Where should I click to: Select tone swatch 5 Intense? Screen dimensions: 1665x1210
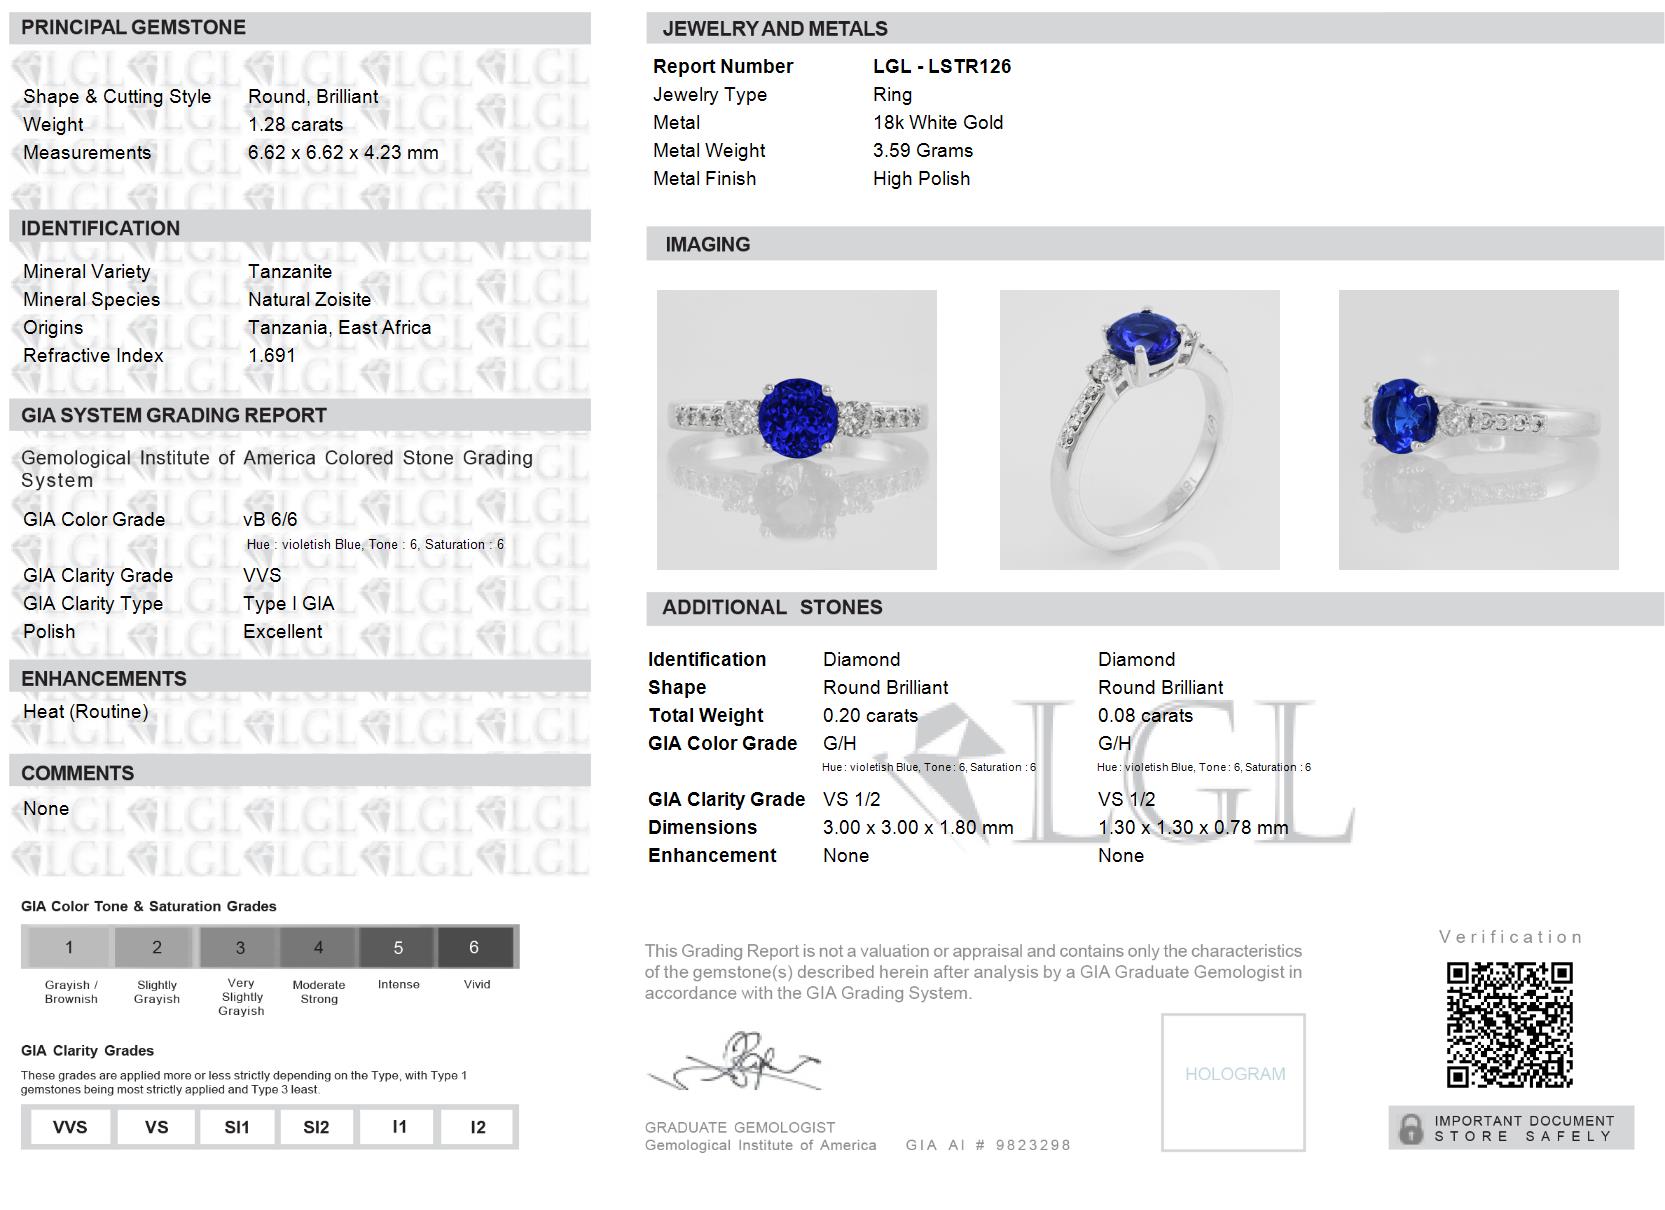[x=398, y=947]
